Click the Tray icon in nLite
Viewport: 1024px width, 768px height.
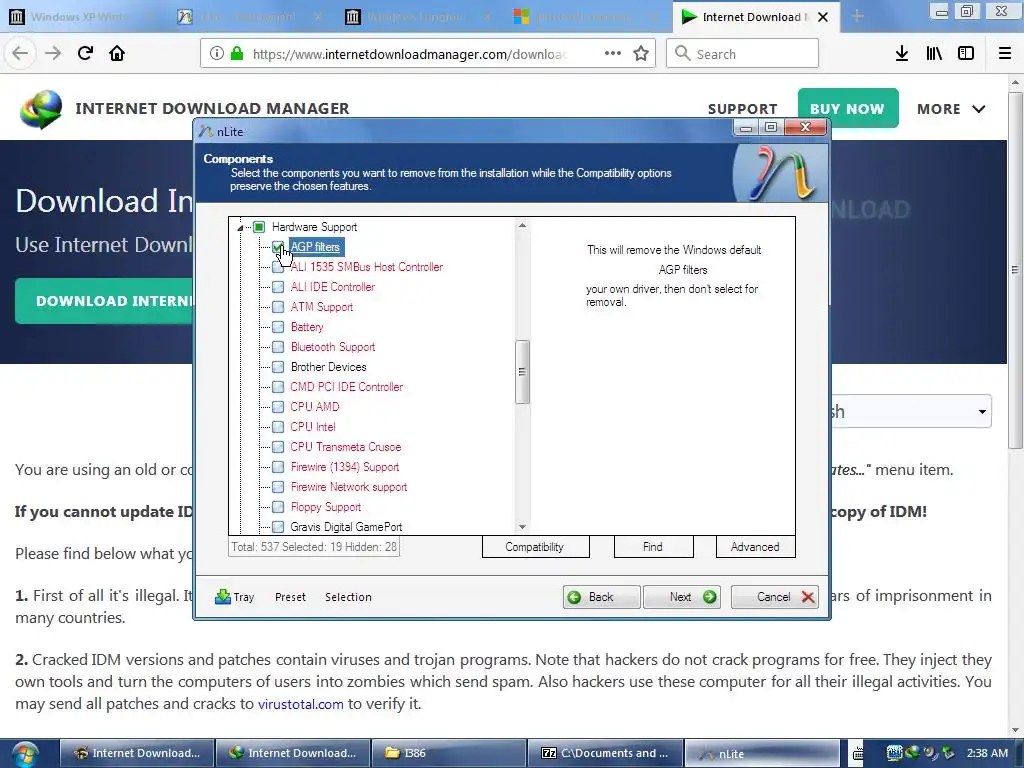234,597
